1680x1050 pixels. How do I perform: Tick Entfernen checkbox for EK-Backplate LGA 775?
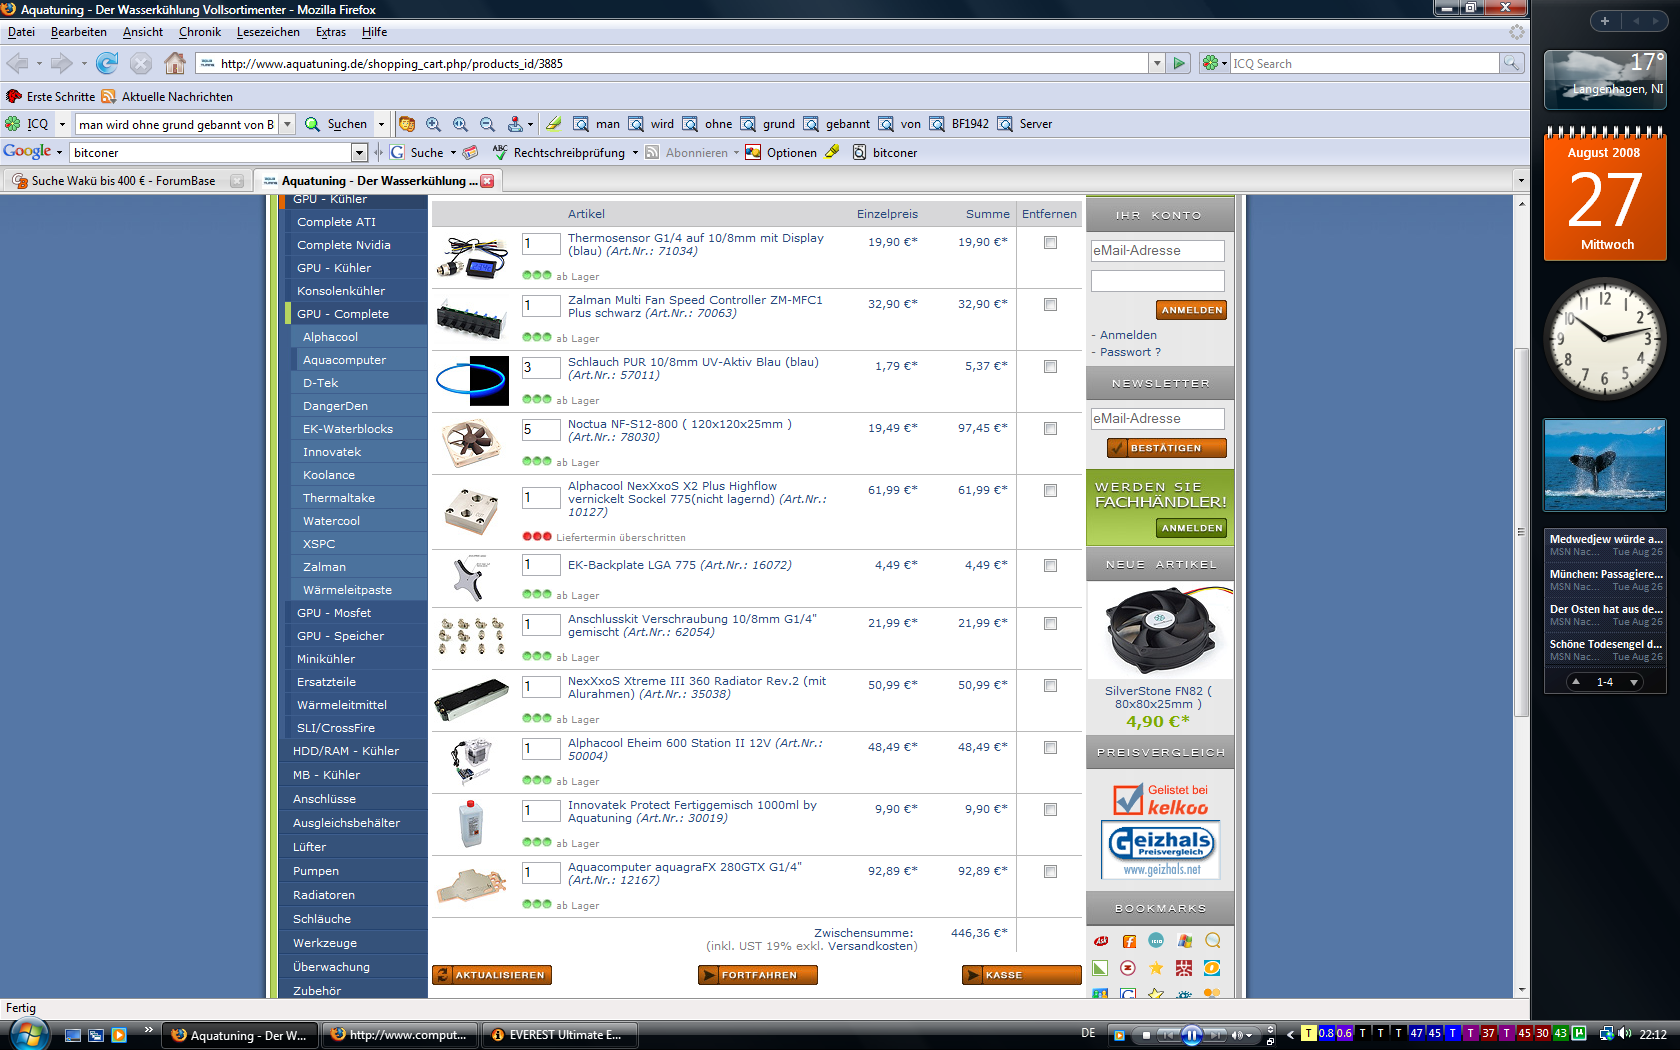[1050, 565]
